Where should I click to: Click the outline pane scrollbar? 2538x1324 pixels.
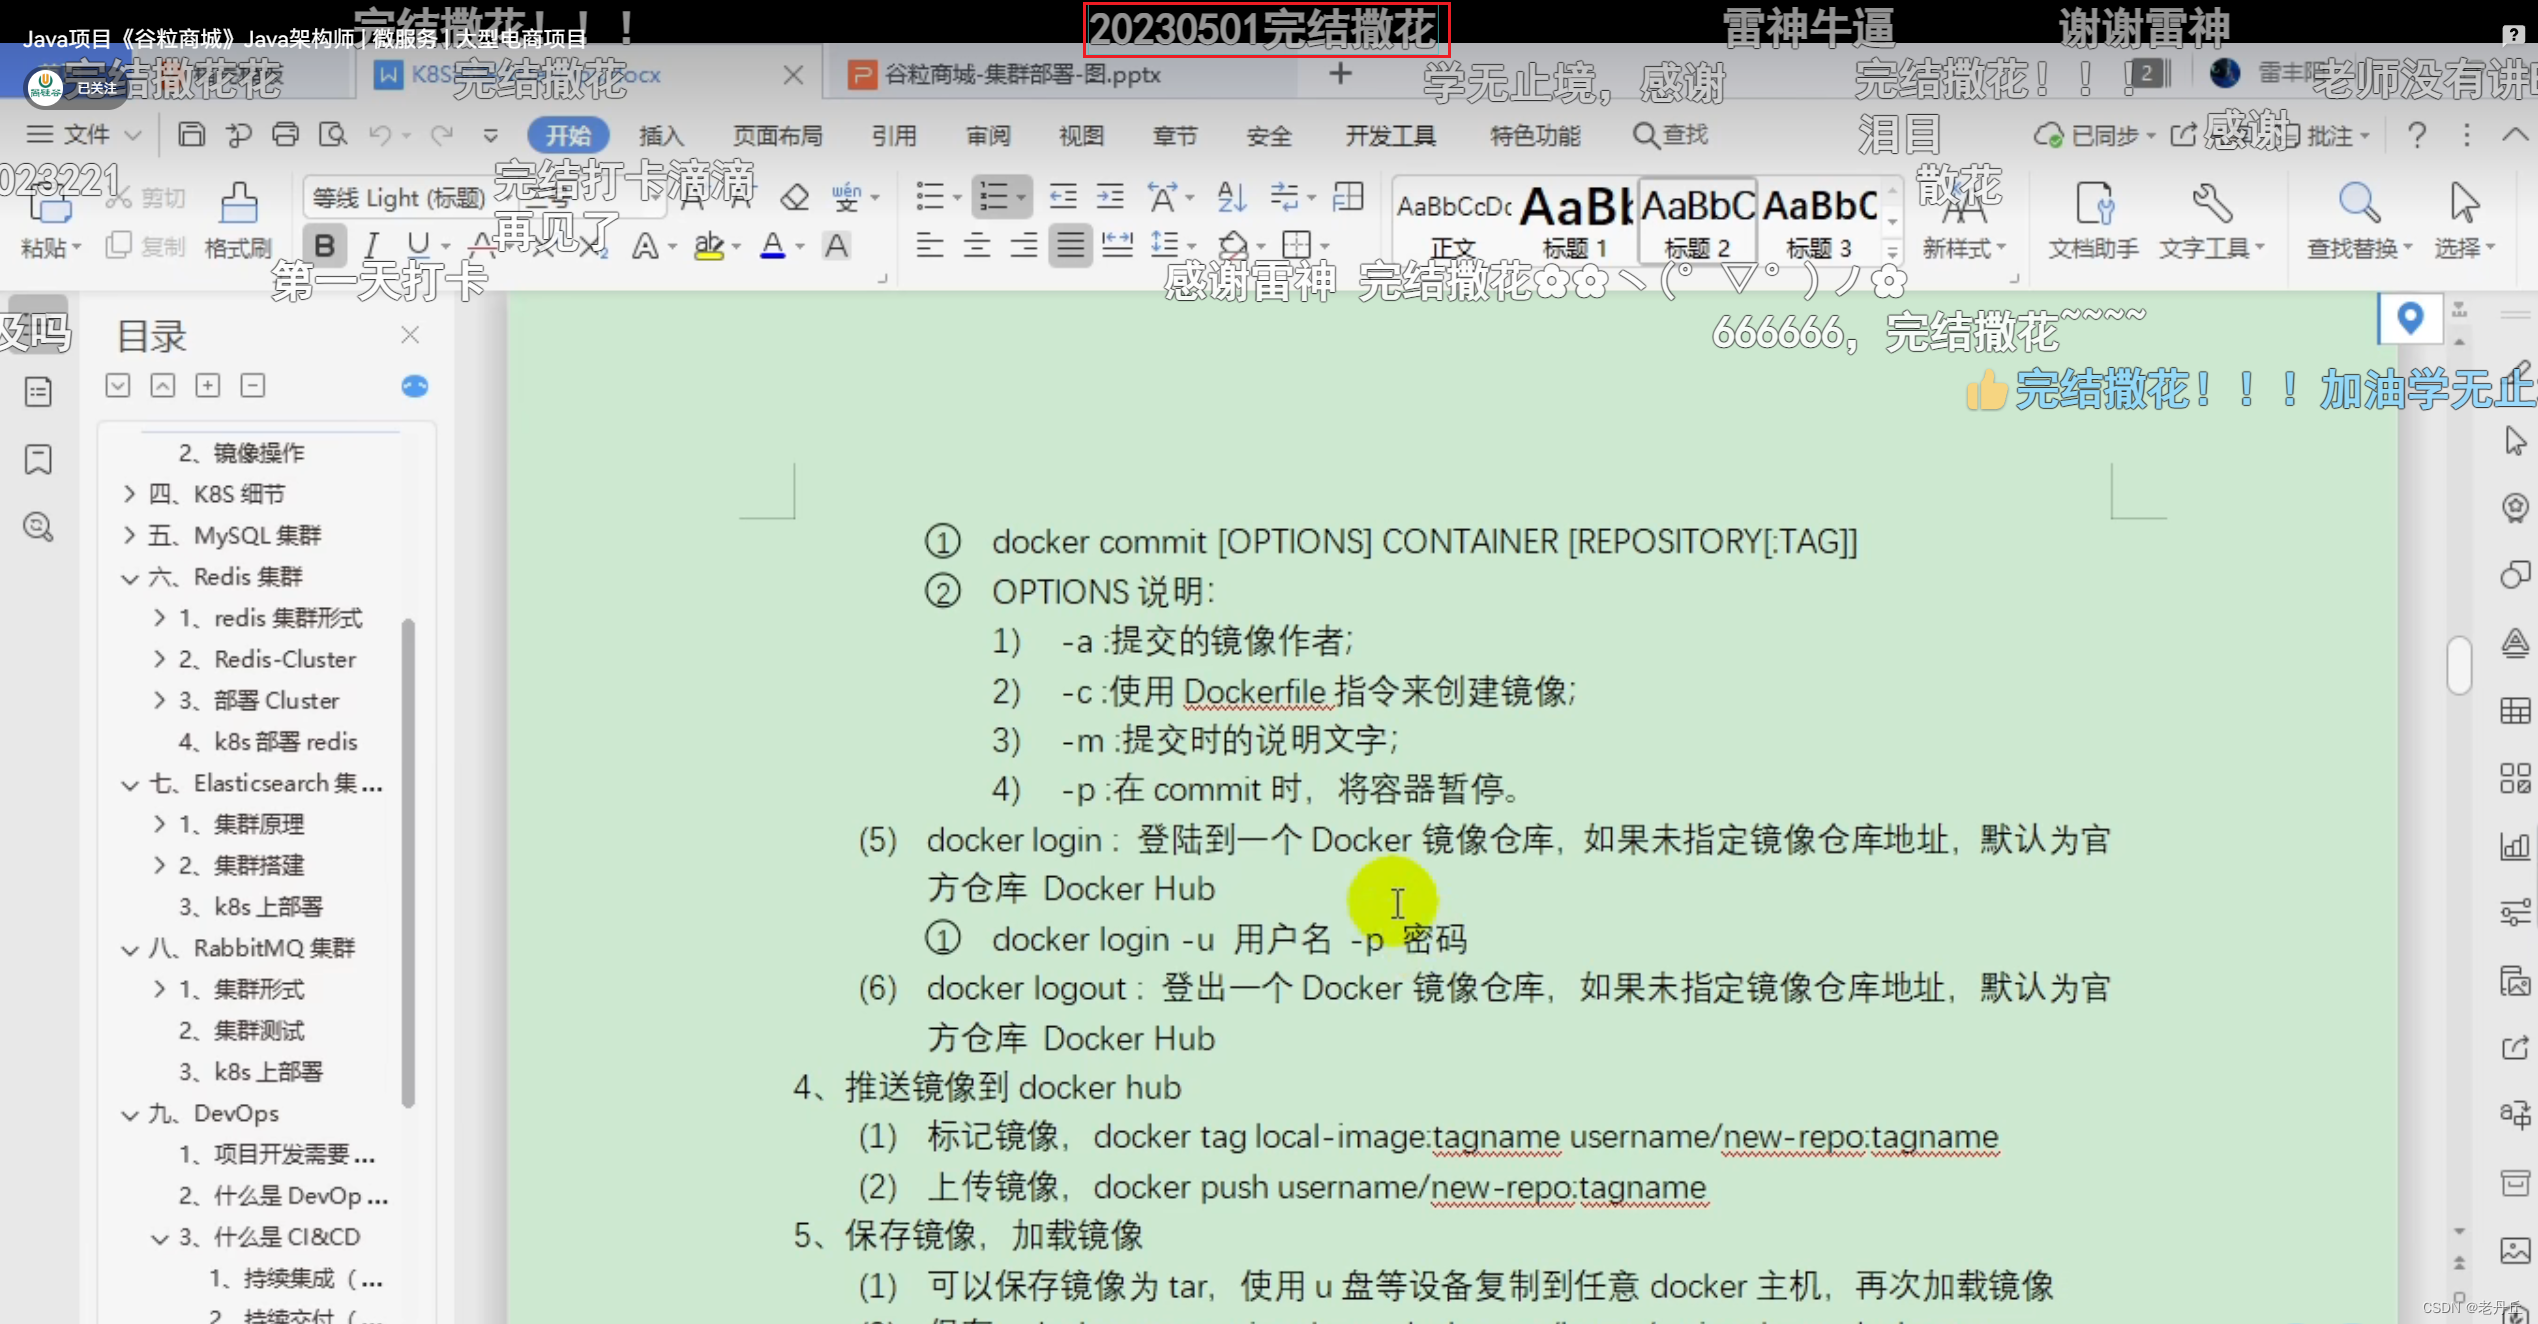(x=408, y=864)
